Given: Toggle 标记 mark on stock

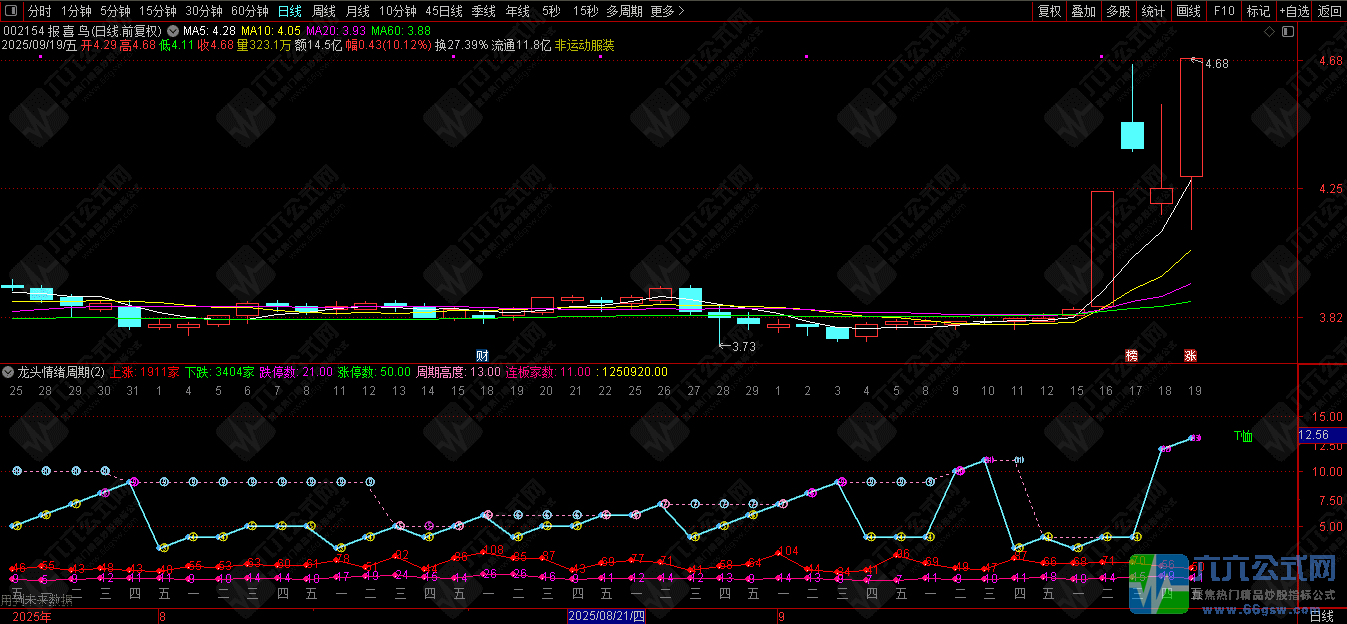Looking at the screenshot, I should pyautogui.click(x=1258, y=11).
